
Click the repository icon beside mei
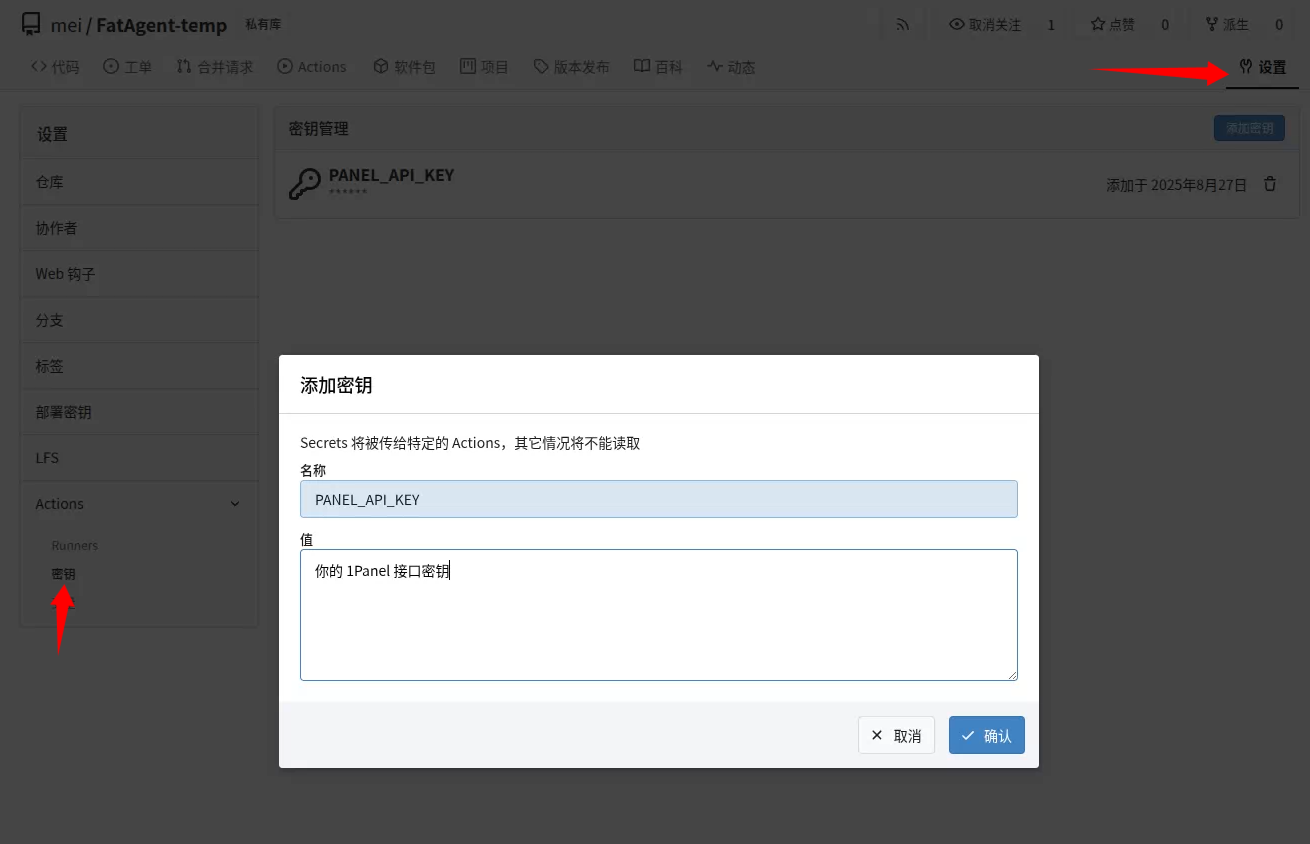tap(31, 24)
